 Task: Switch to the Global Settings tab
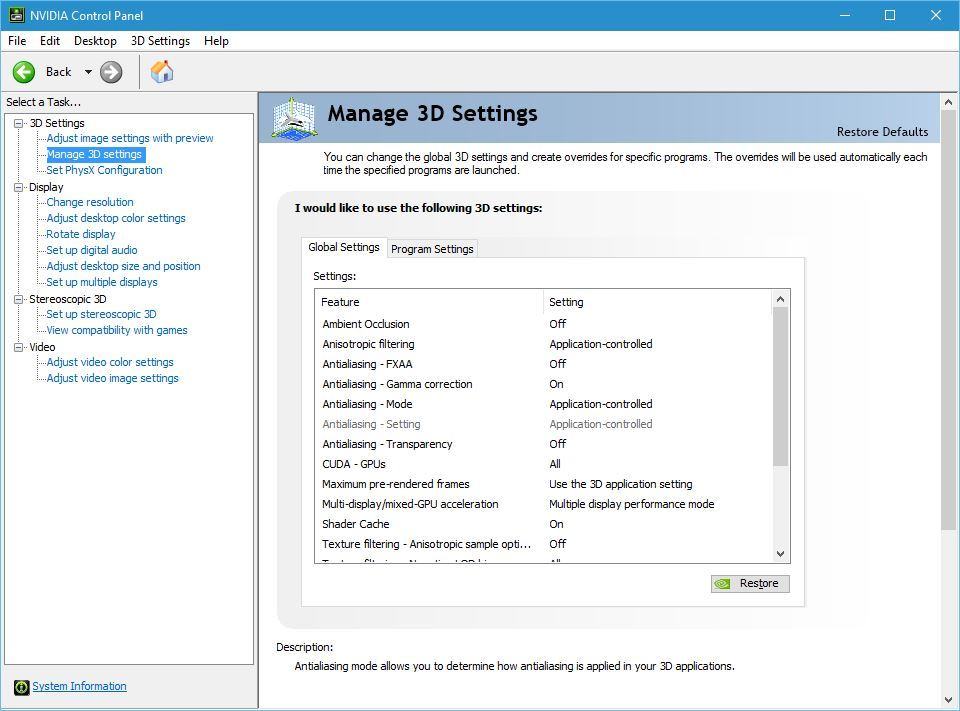click(343, 247)
